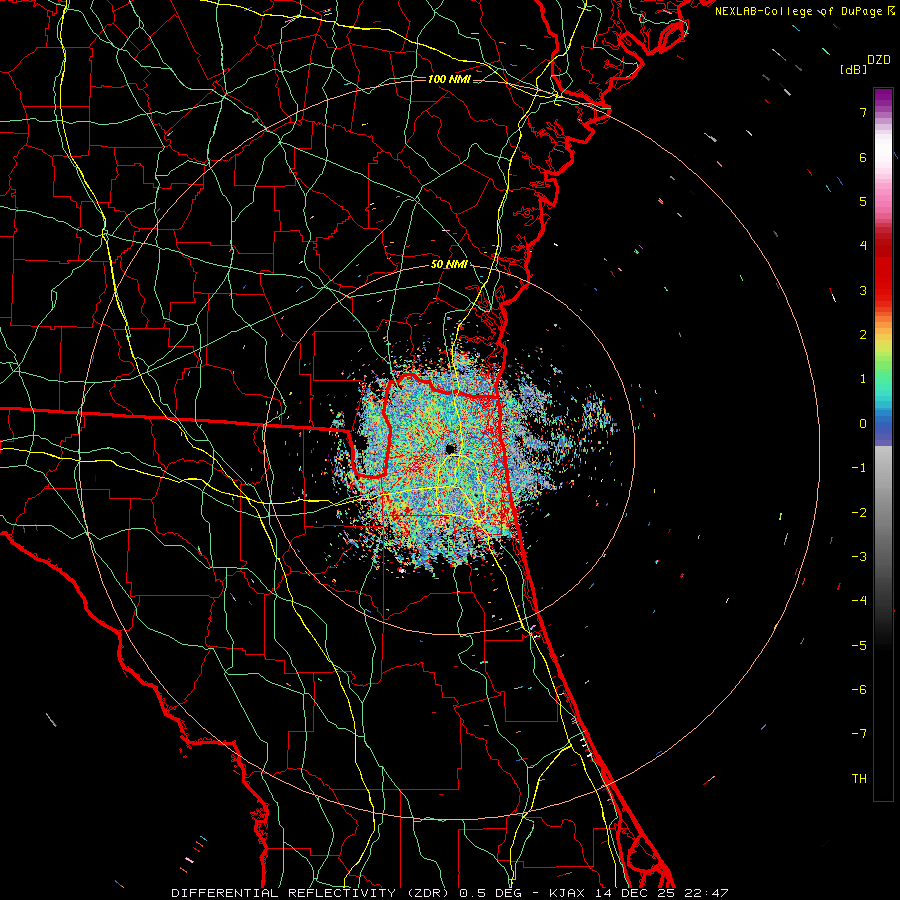Click the -2 value on the color scale
The image size is (900, 900).
[x=859, y=513]
